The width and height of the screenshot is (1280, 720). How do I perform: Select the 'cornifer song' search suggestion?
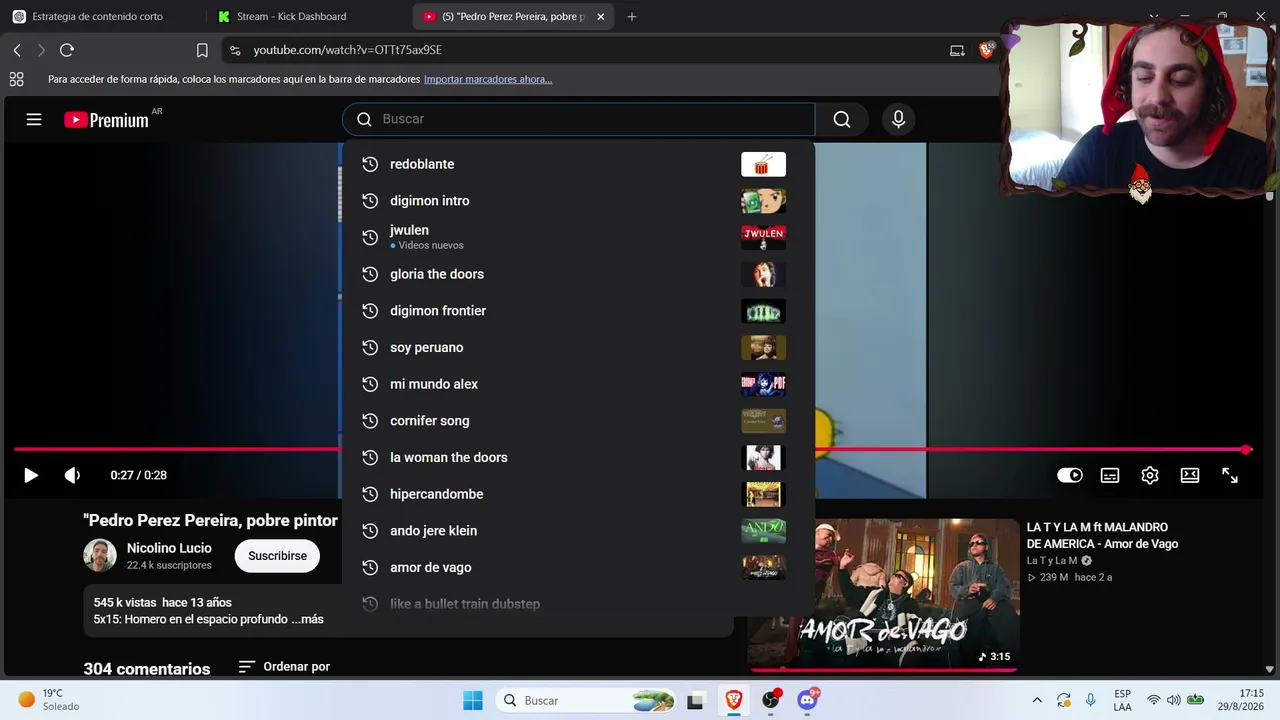(x=578, y=421)
